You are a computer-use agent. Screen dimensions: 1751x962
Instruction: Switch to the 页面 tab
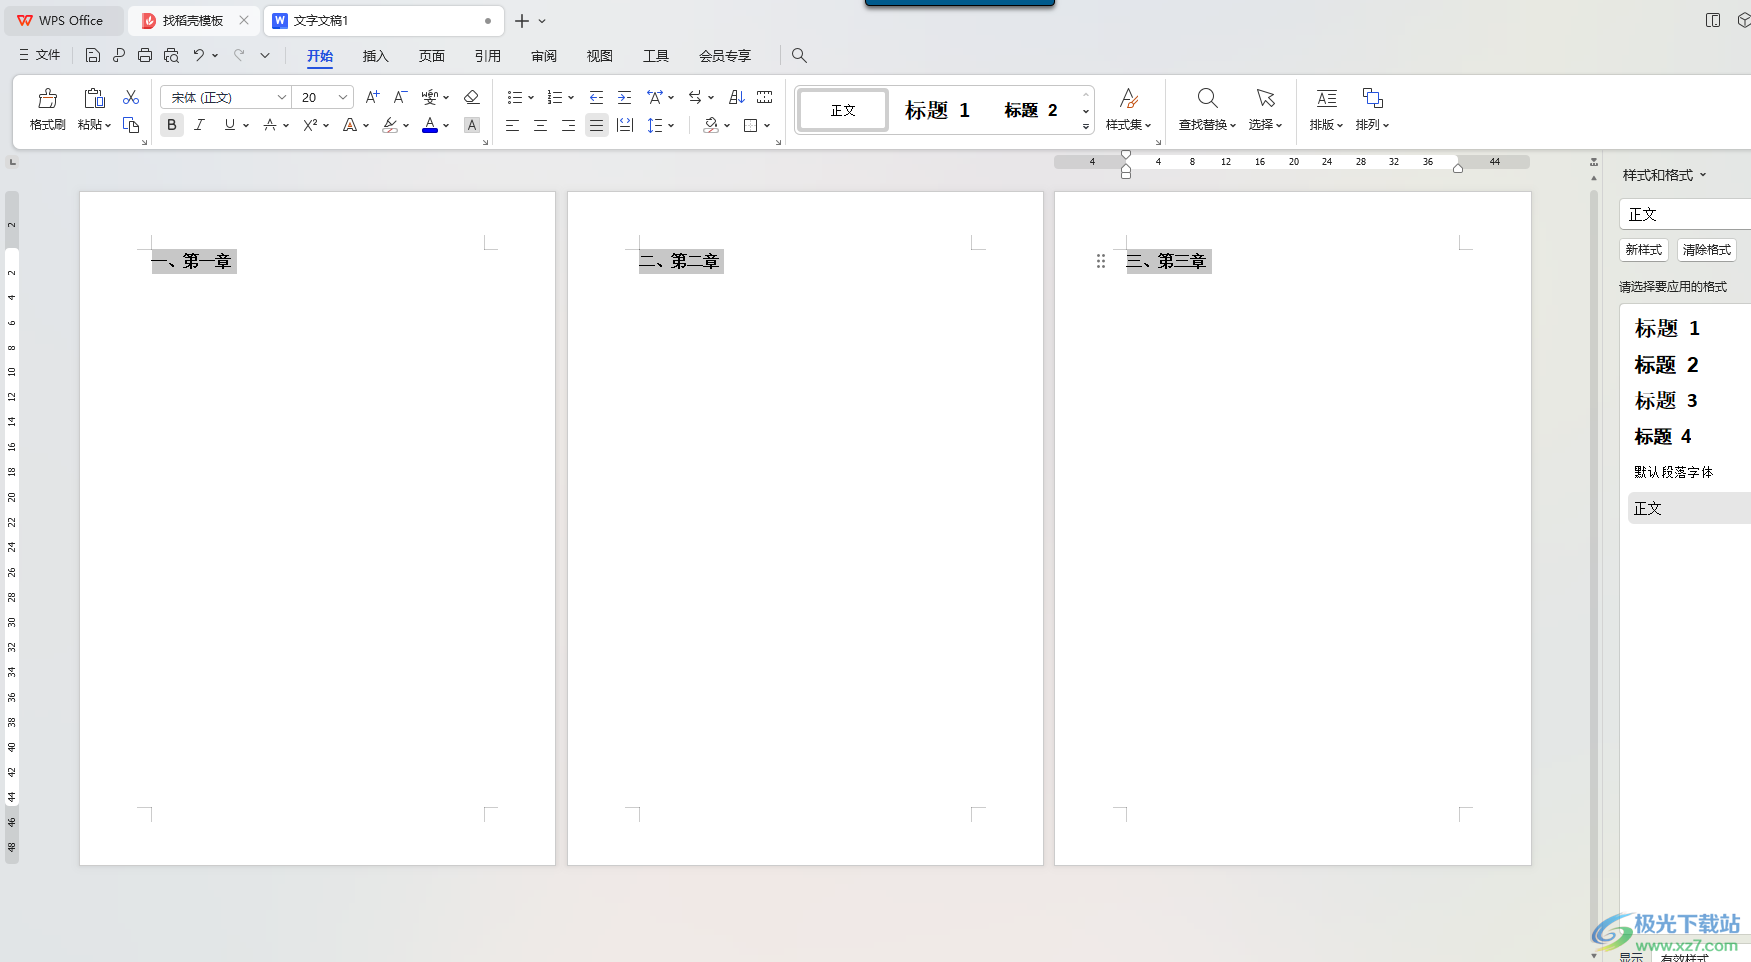pyautogui.click(x=431, y=56)
